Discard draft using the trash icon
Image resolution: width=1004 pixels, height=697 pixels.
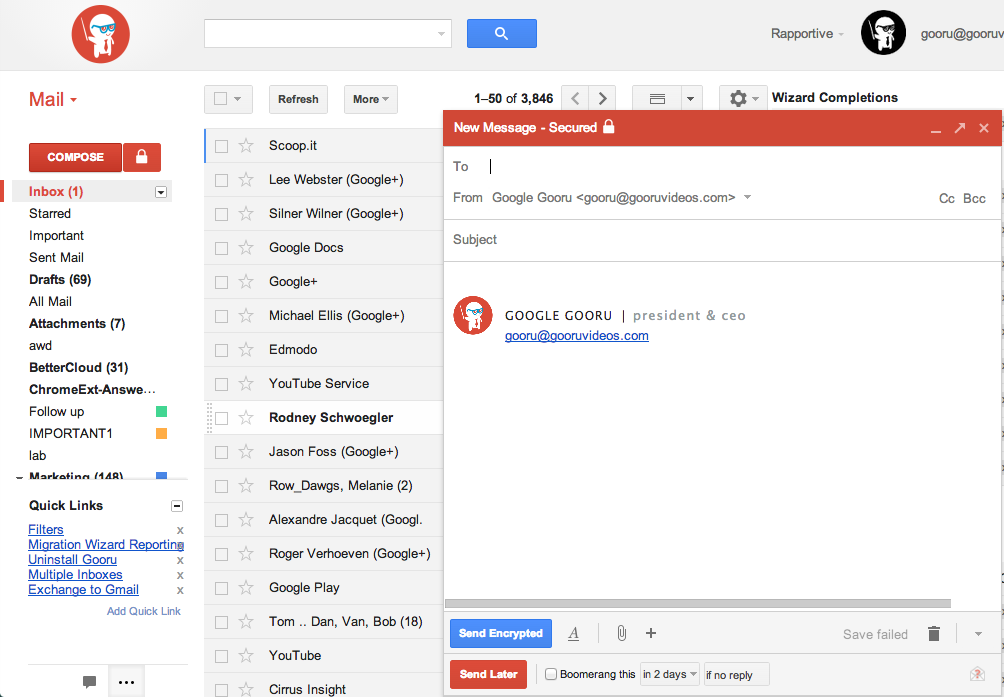click(x=934, y=634)
